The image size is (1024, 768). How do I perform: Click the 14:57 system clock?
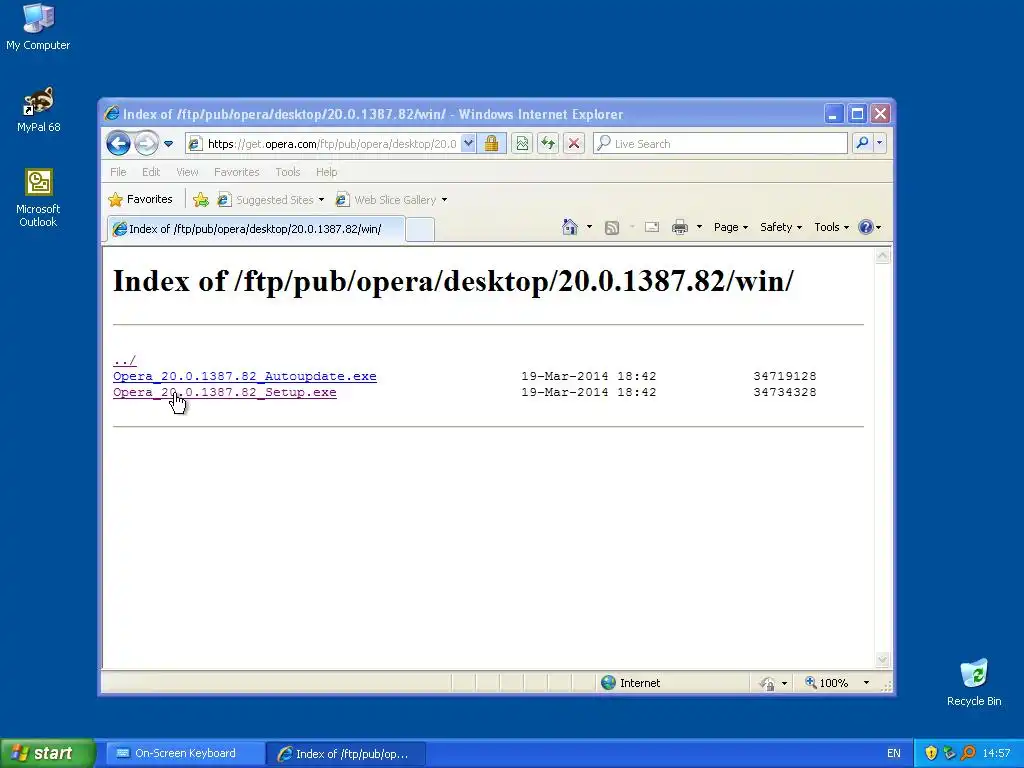[x=996, y=754]
